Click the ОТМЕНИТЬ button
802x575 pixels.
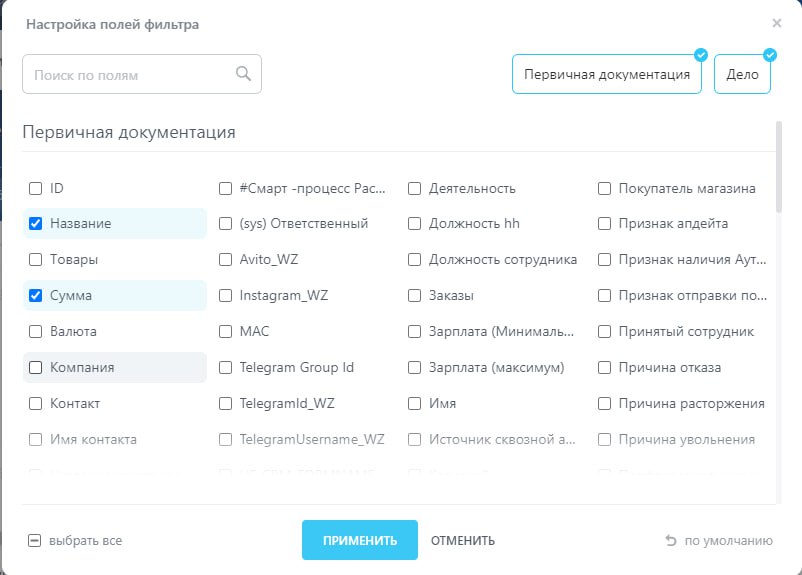click(462, 541)
